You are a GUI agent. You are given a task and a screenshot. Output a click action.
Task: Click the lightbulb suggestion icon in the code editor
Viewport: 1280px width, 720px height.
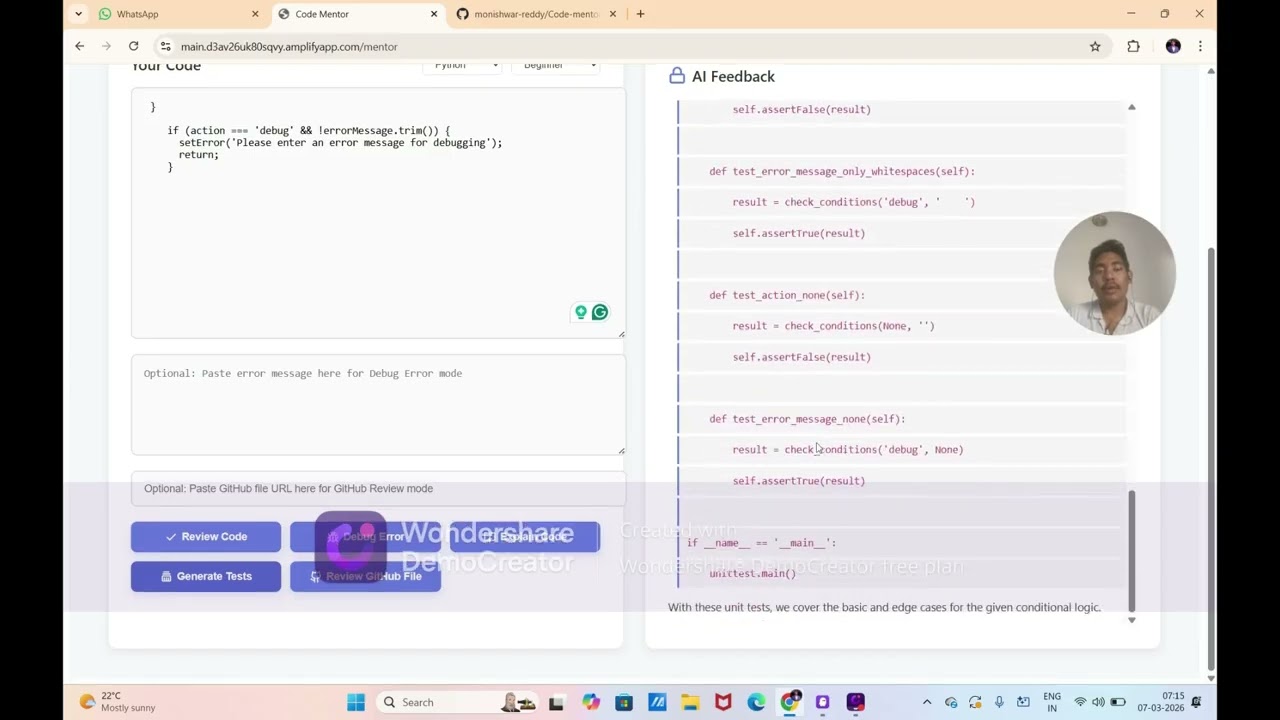(580, 312)
